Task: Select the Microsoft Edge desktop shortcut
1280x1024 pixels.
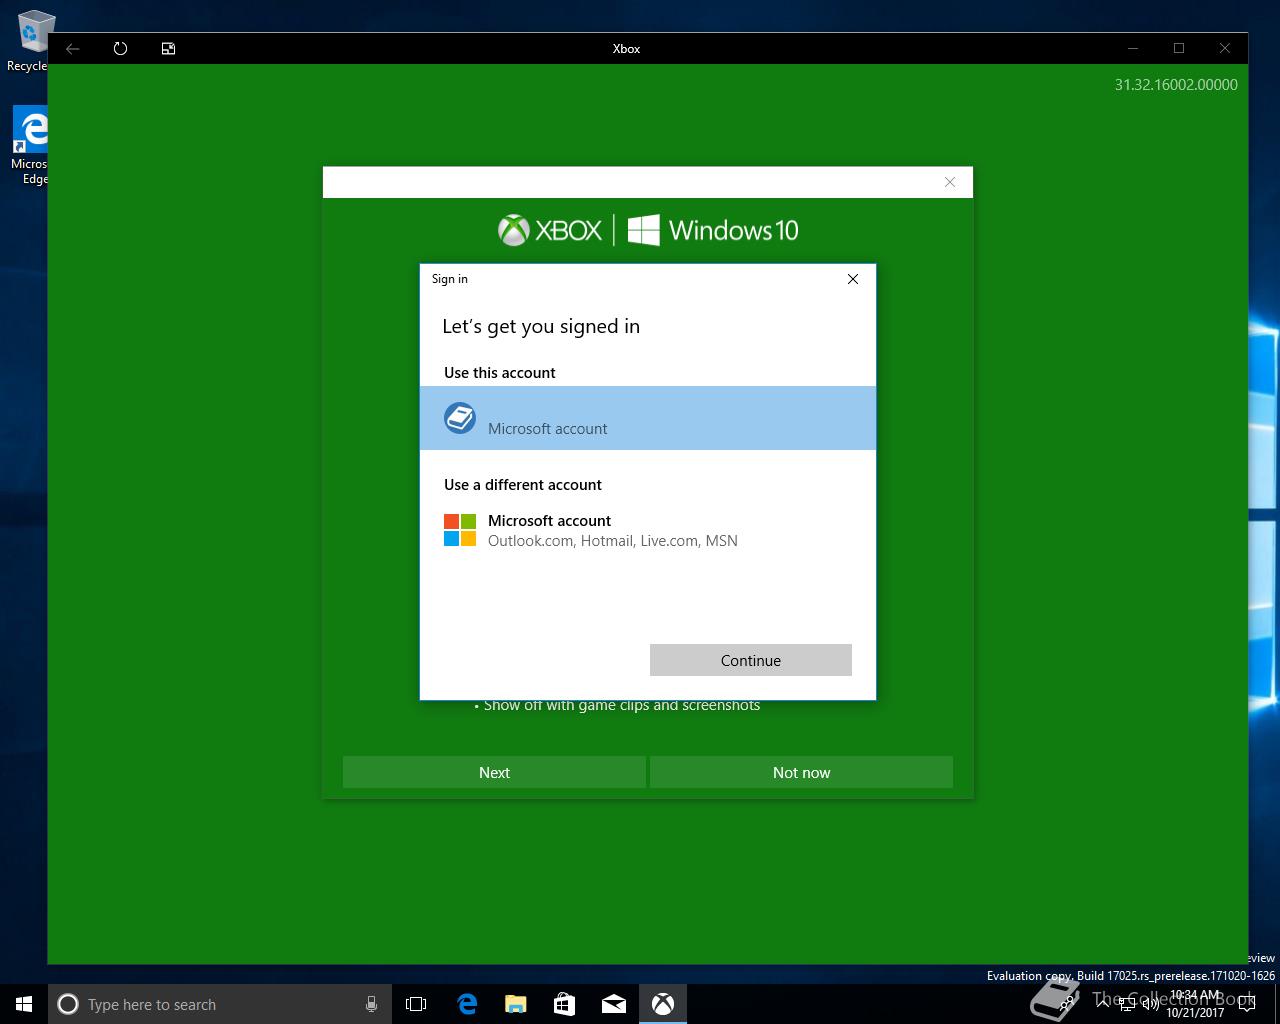Action: pos(28,146)
